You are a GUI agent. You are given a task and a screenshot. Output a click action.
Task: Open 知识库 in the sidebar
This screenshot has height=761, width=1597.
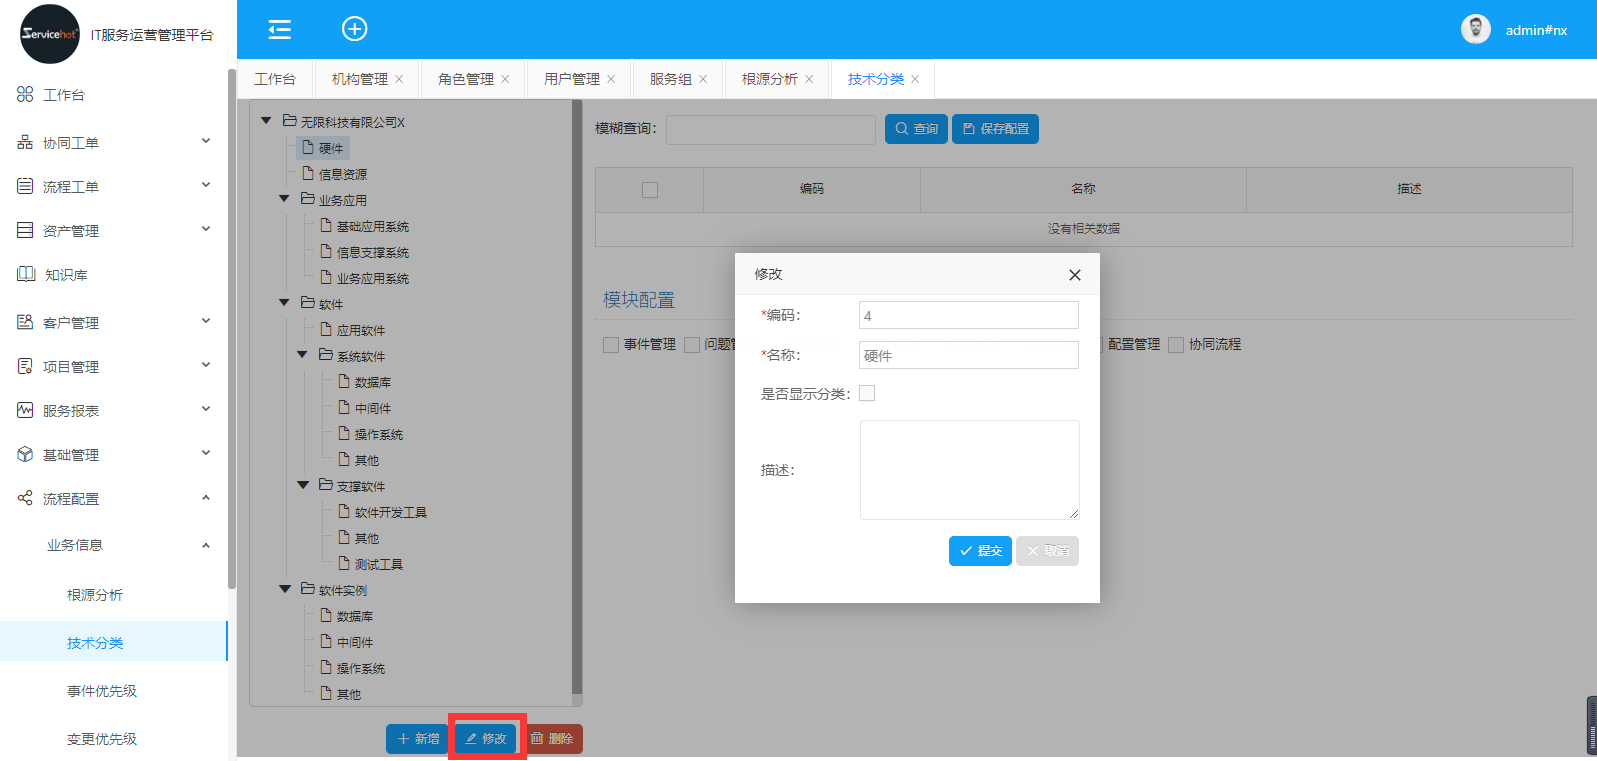[66, 275]
